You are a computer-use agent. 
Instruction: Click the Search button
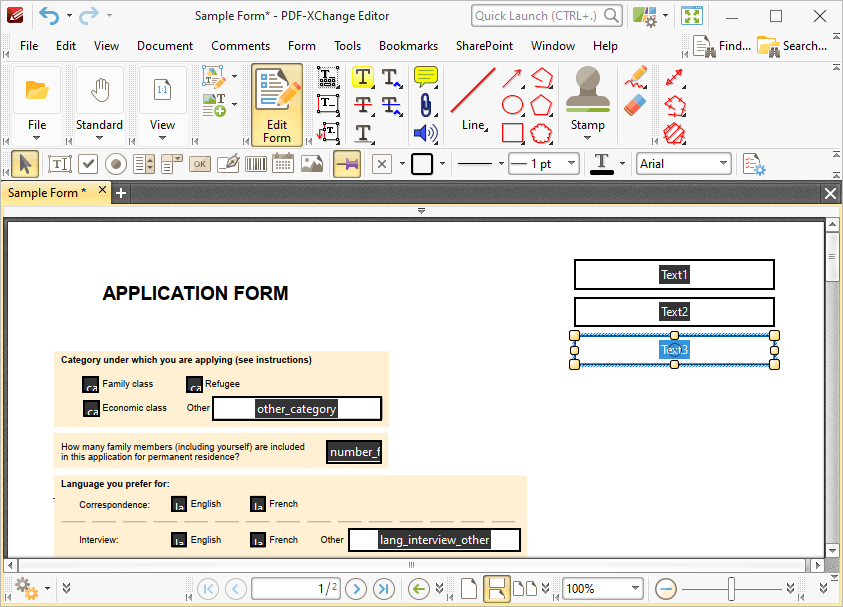(791, 46)
